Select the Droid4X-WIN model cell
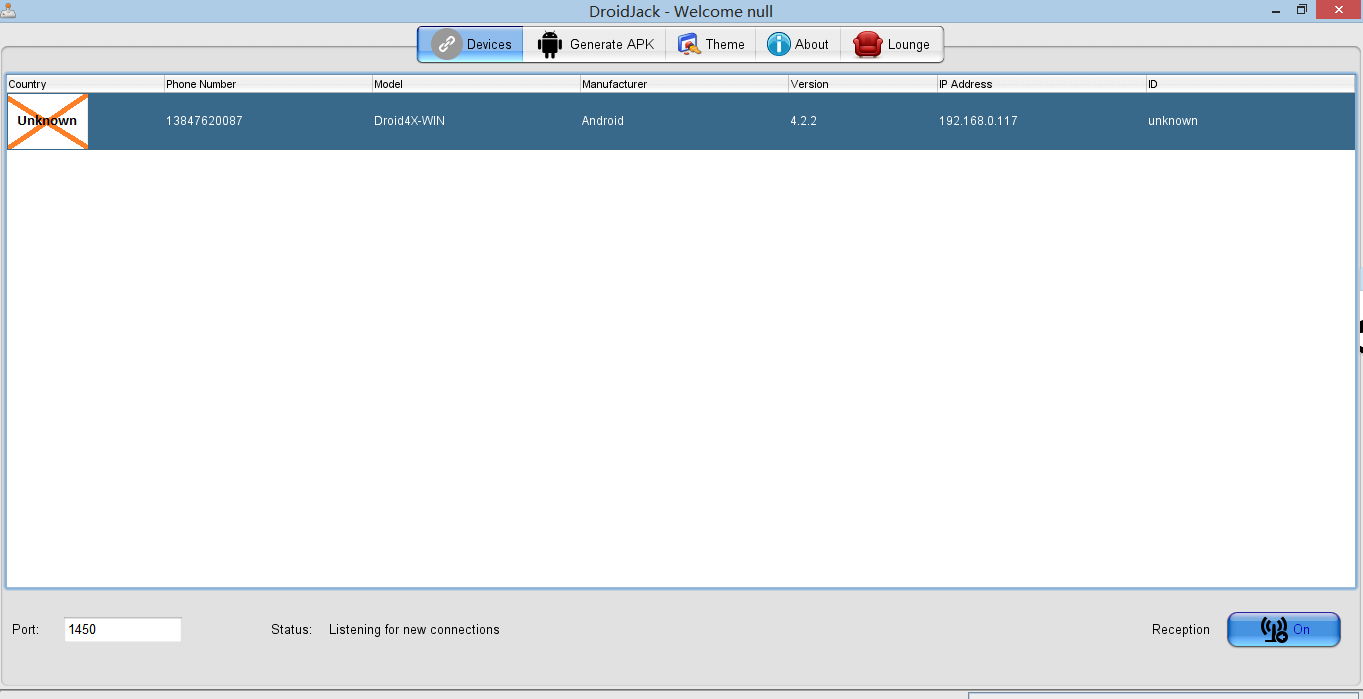 click(x=476, y=121)
